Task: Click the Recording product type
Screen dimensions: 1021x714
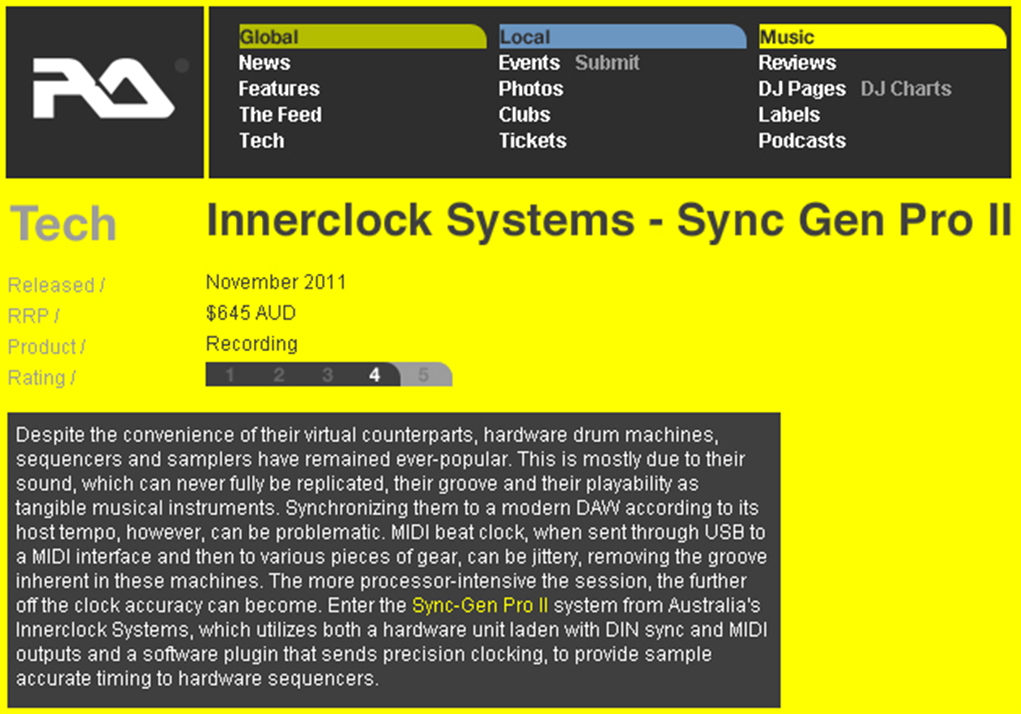Action: 252,344
